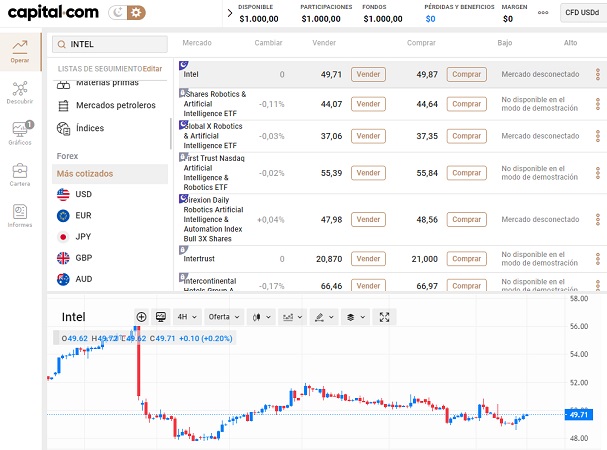
Task: Open the 4H timeframe dropdown
Action: 187,317
